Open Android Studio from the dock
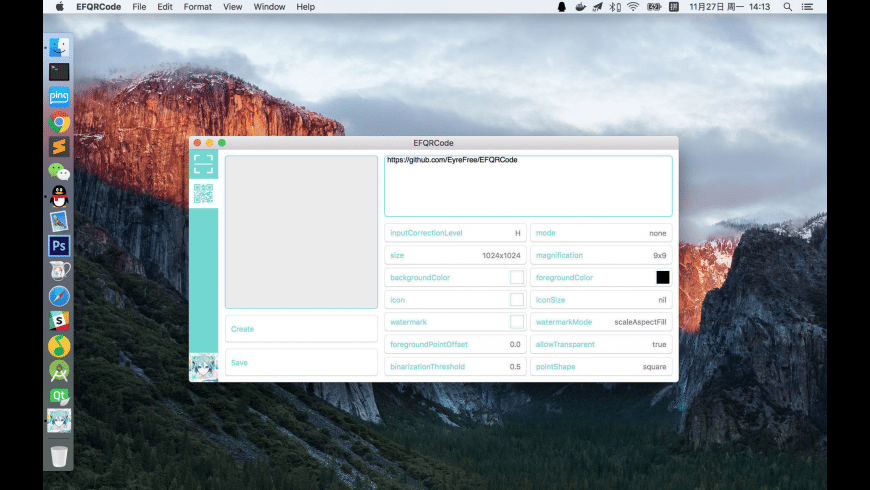870x490 pixels. click(x=59, y=371)
